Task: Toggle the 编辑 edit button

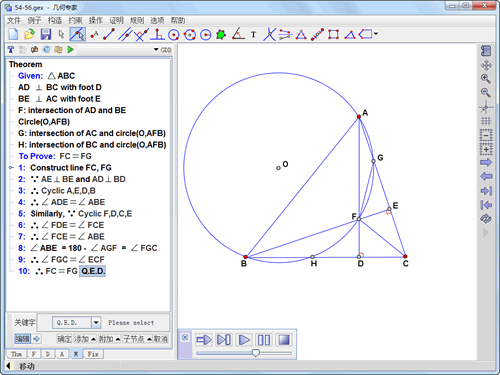Action: click(x=22, y=339)
